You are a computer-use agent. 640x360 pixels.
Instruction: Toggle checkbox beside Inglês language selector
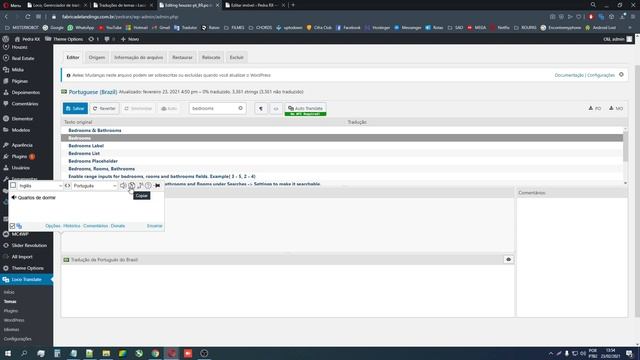click(x=13, y=185)
